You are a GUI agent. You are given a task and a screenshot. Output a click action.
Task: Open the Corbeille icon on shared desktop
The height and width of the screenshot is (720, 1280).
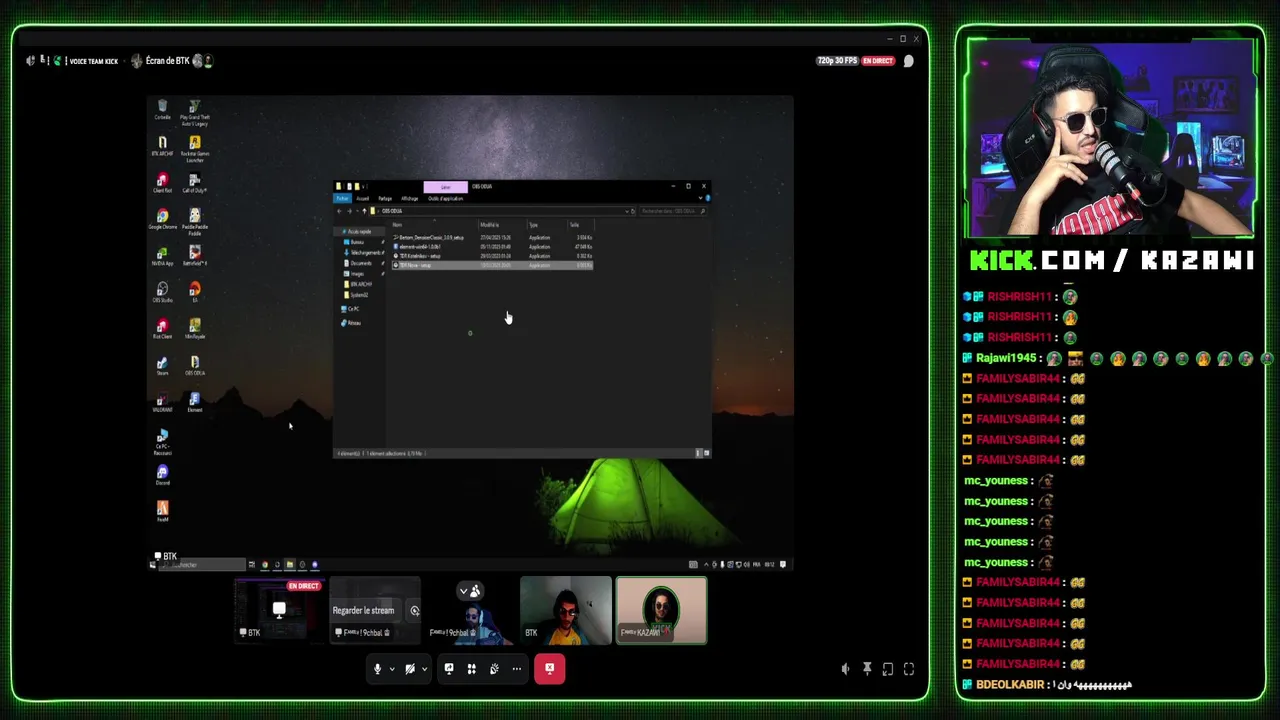(x=162, y=110)
